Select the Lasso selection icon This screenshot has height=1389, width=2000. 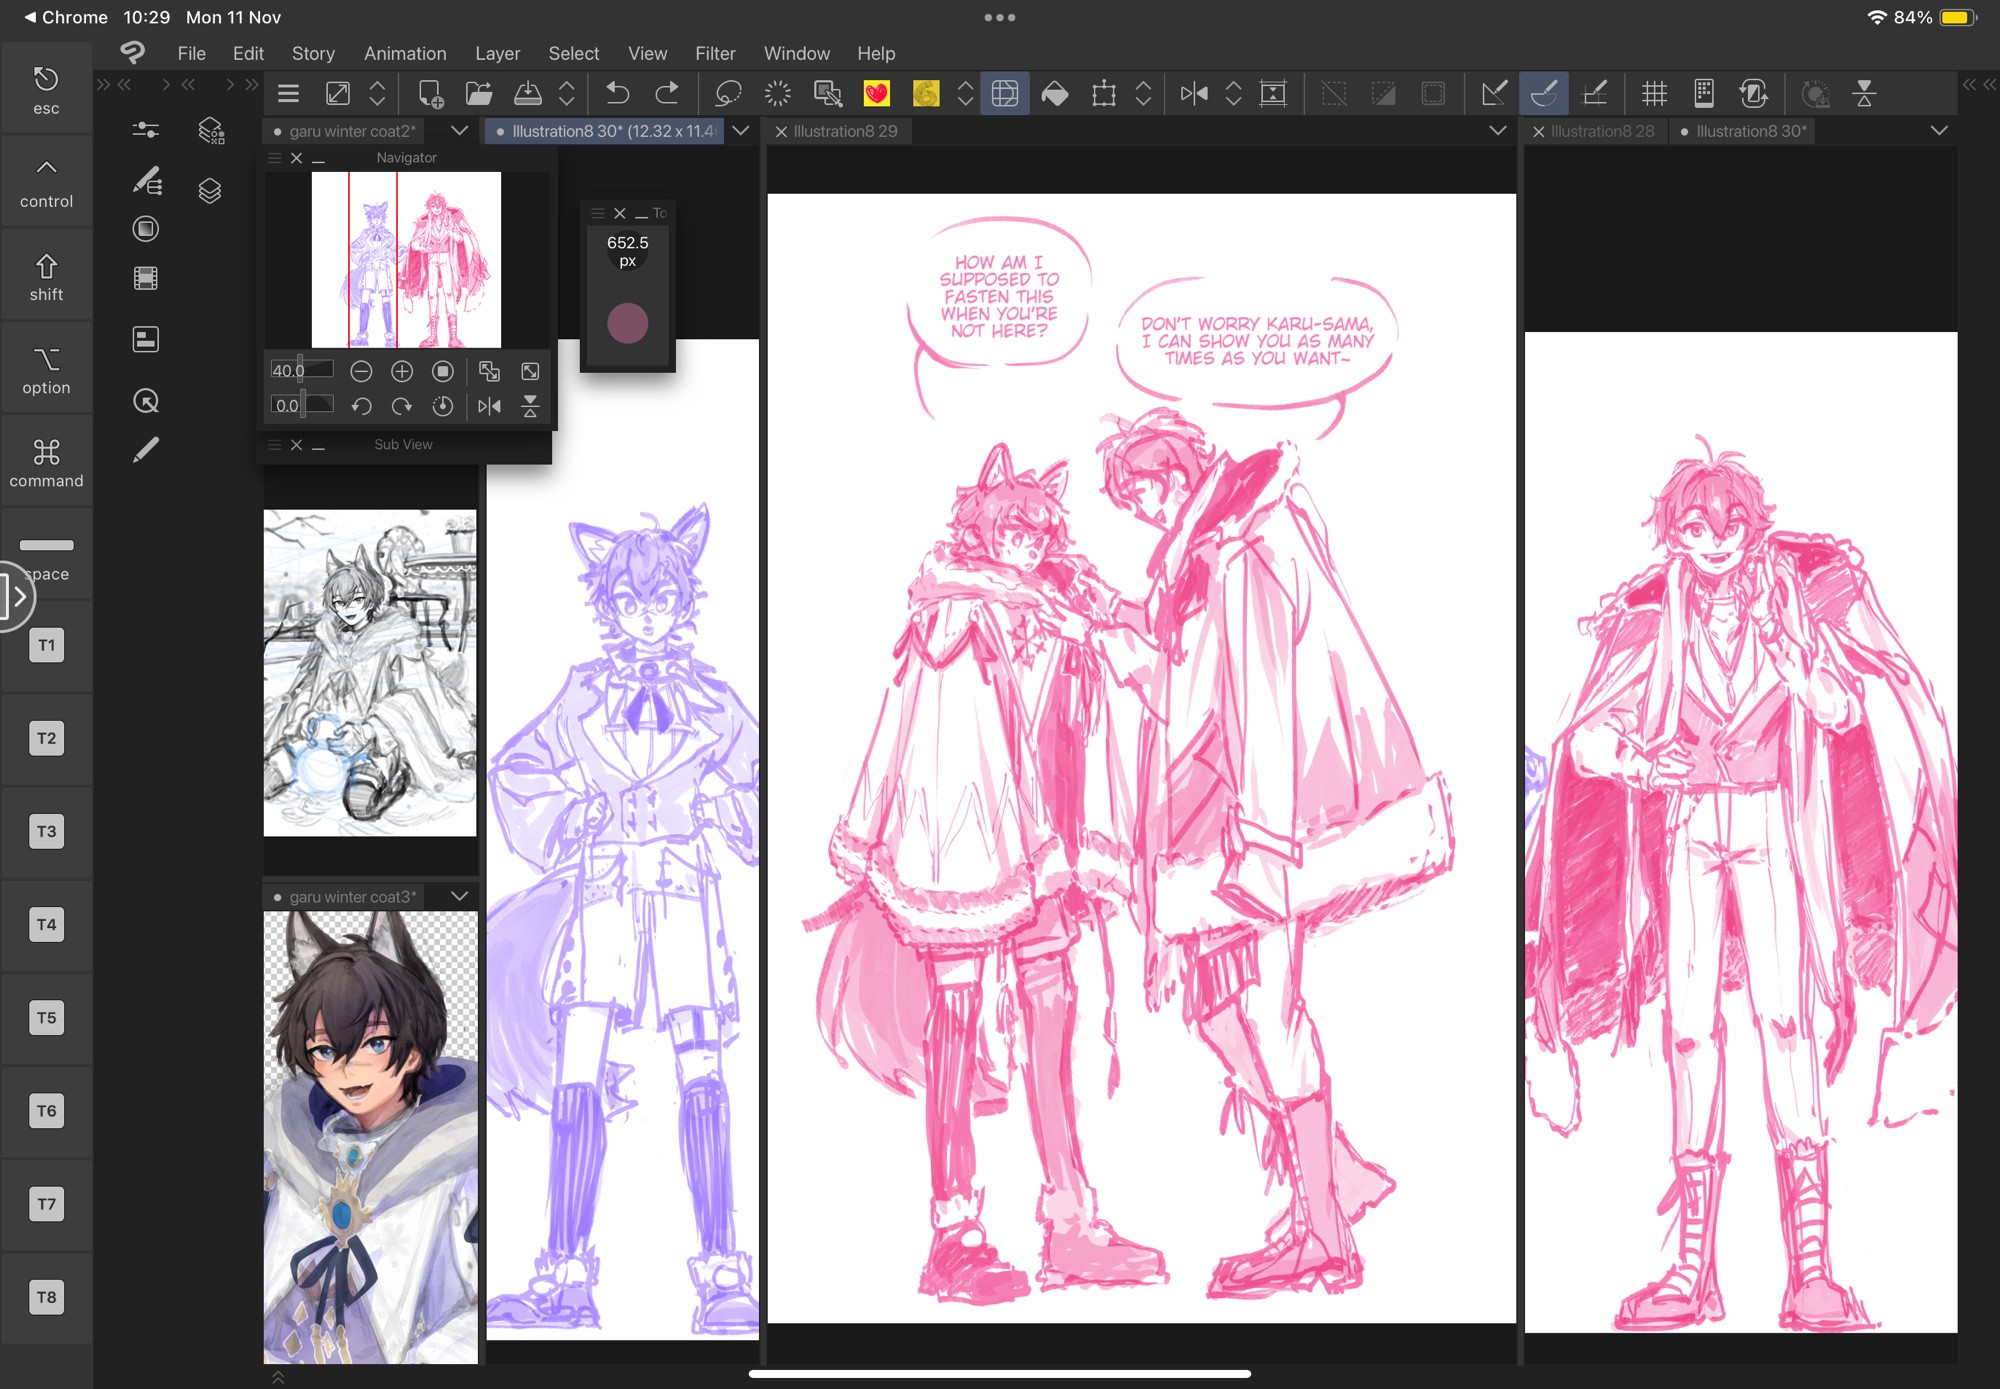728,94
